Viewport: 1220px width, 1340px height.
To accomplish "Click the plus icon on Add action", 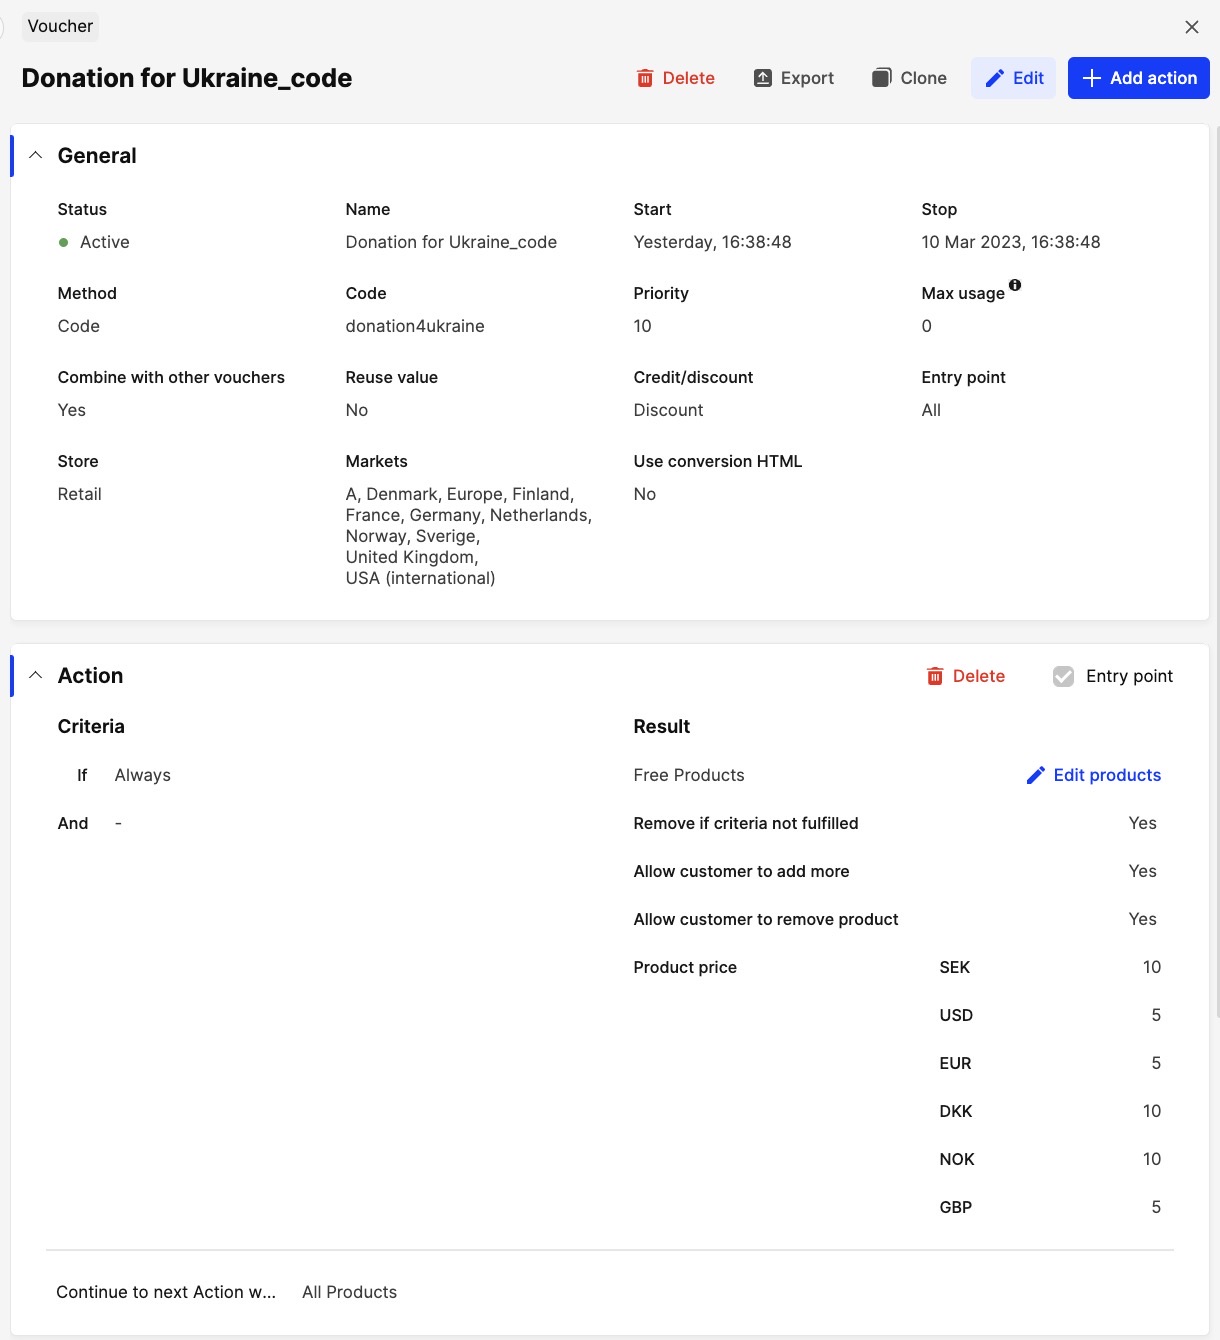I will [x=1092, y=78].
